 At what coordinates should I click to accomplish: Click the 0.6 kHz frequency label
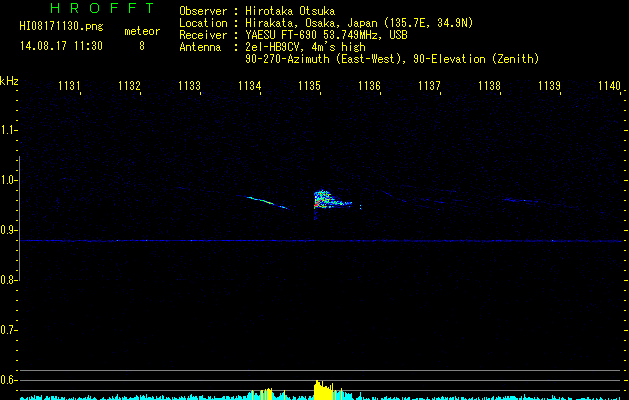coord(8,380)
